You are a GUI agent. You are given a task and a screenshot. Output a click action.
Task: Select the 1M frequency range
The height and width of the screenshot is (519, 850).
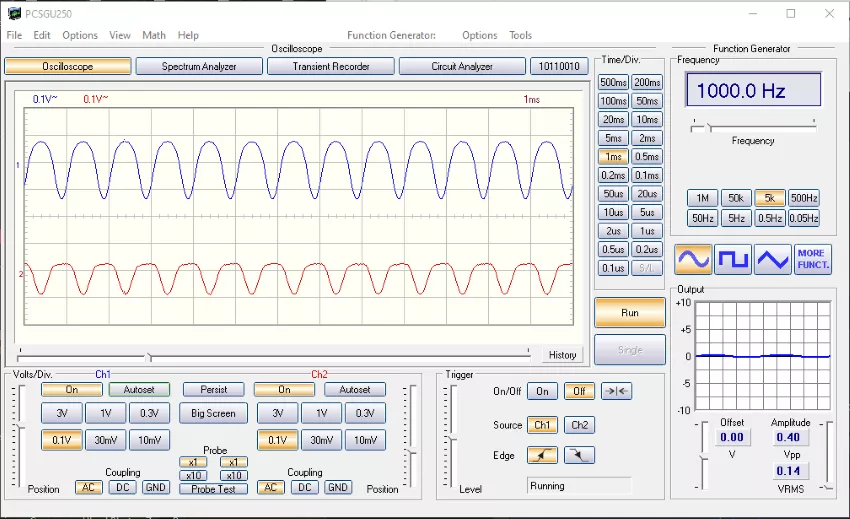(703, 198)
